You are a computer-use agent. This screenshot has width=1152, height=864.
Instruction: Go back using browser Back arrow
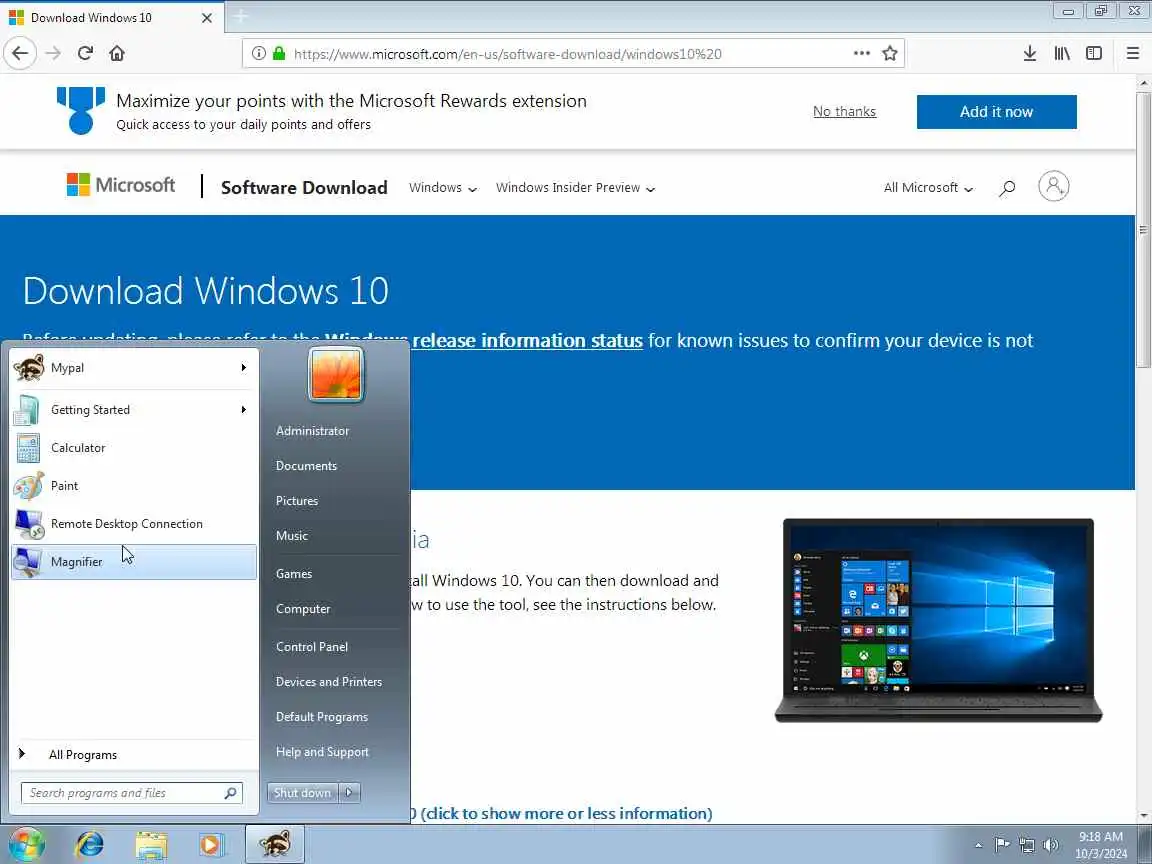coord(20,53)
